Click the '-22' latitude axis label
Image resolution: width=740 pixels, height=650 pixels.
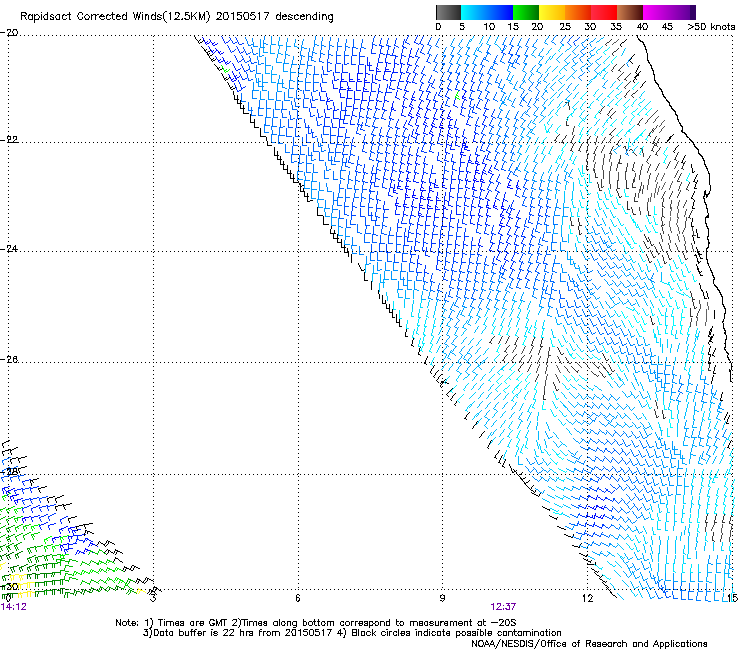tap(9, 140)
